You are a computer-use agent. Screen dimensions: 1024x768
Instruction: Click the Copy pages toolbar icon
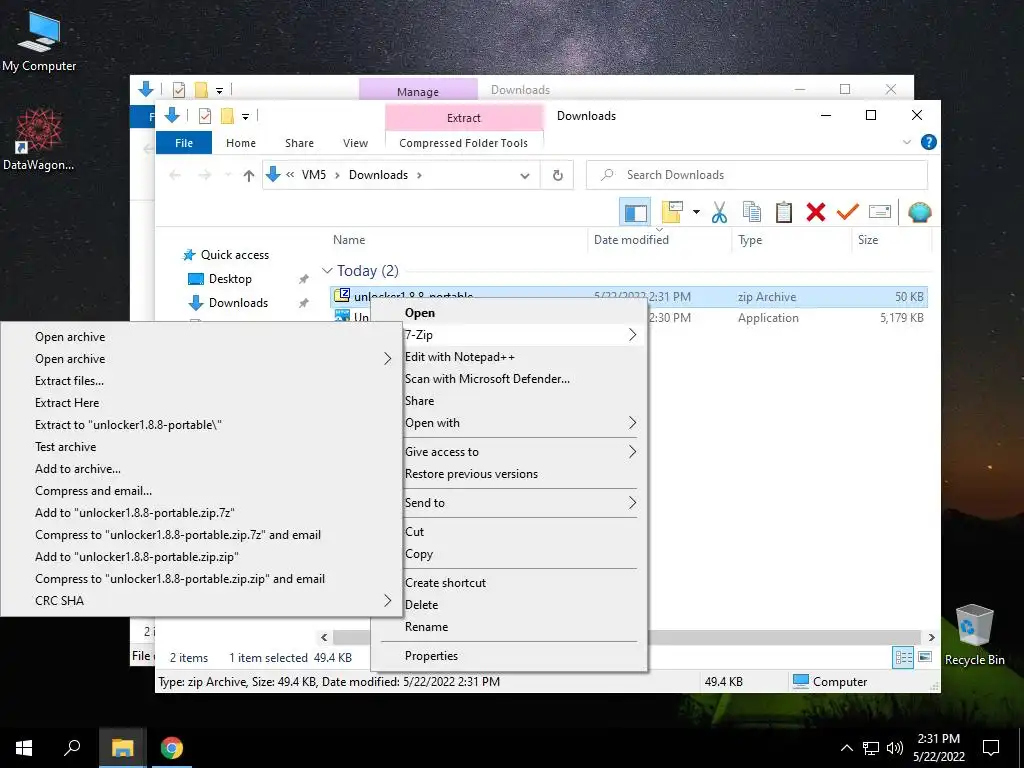click(x=752, y=212)
